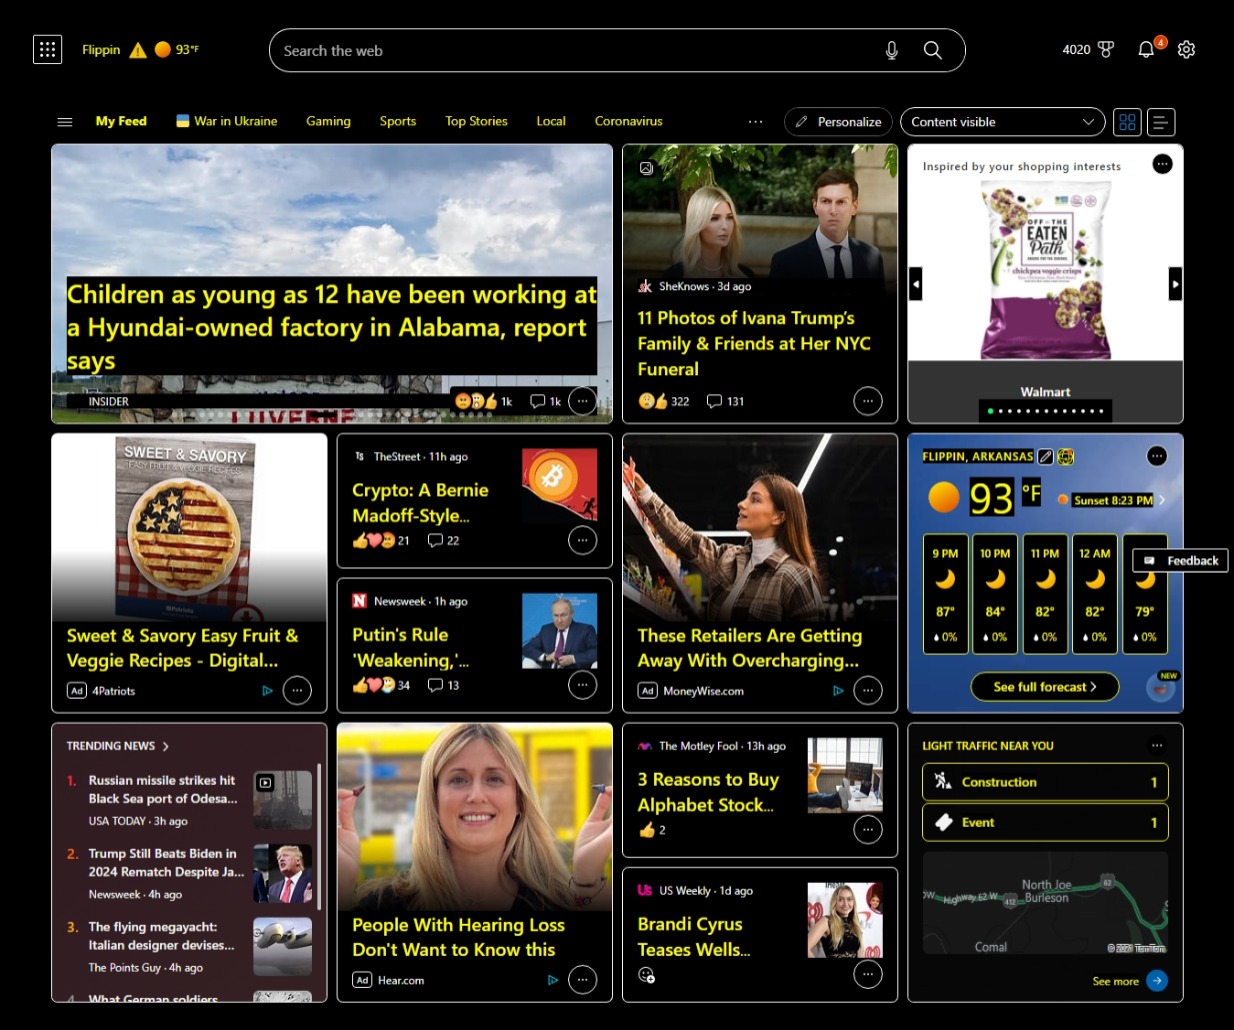Select the Gaming tab

328,121
